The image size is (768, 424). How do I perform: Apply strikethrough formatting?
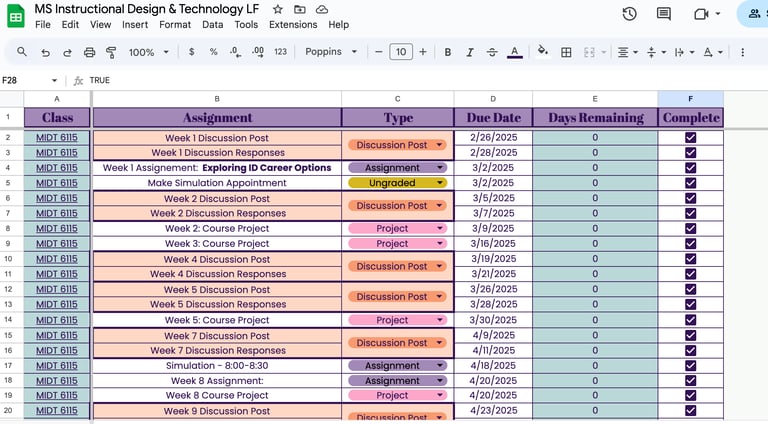pyautogui.click(x=492, y=52)
